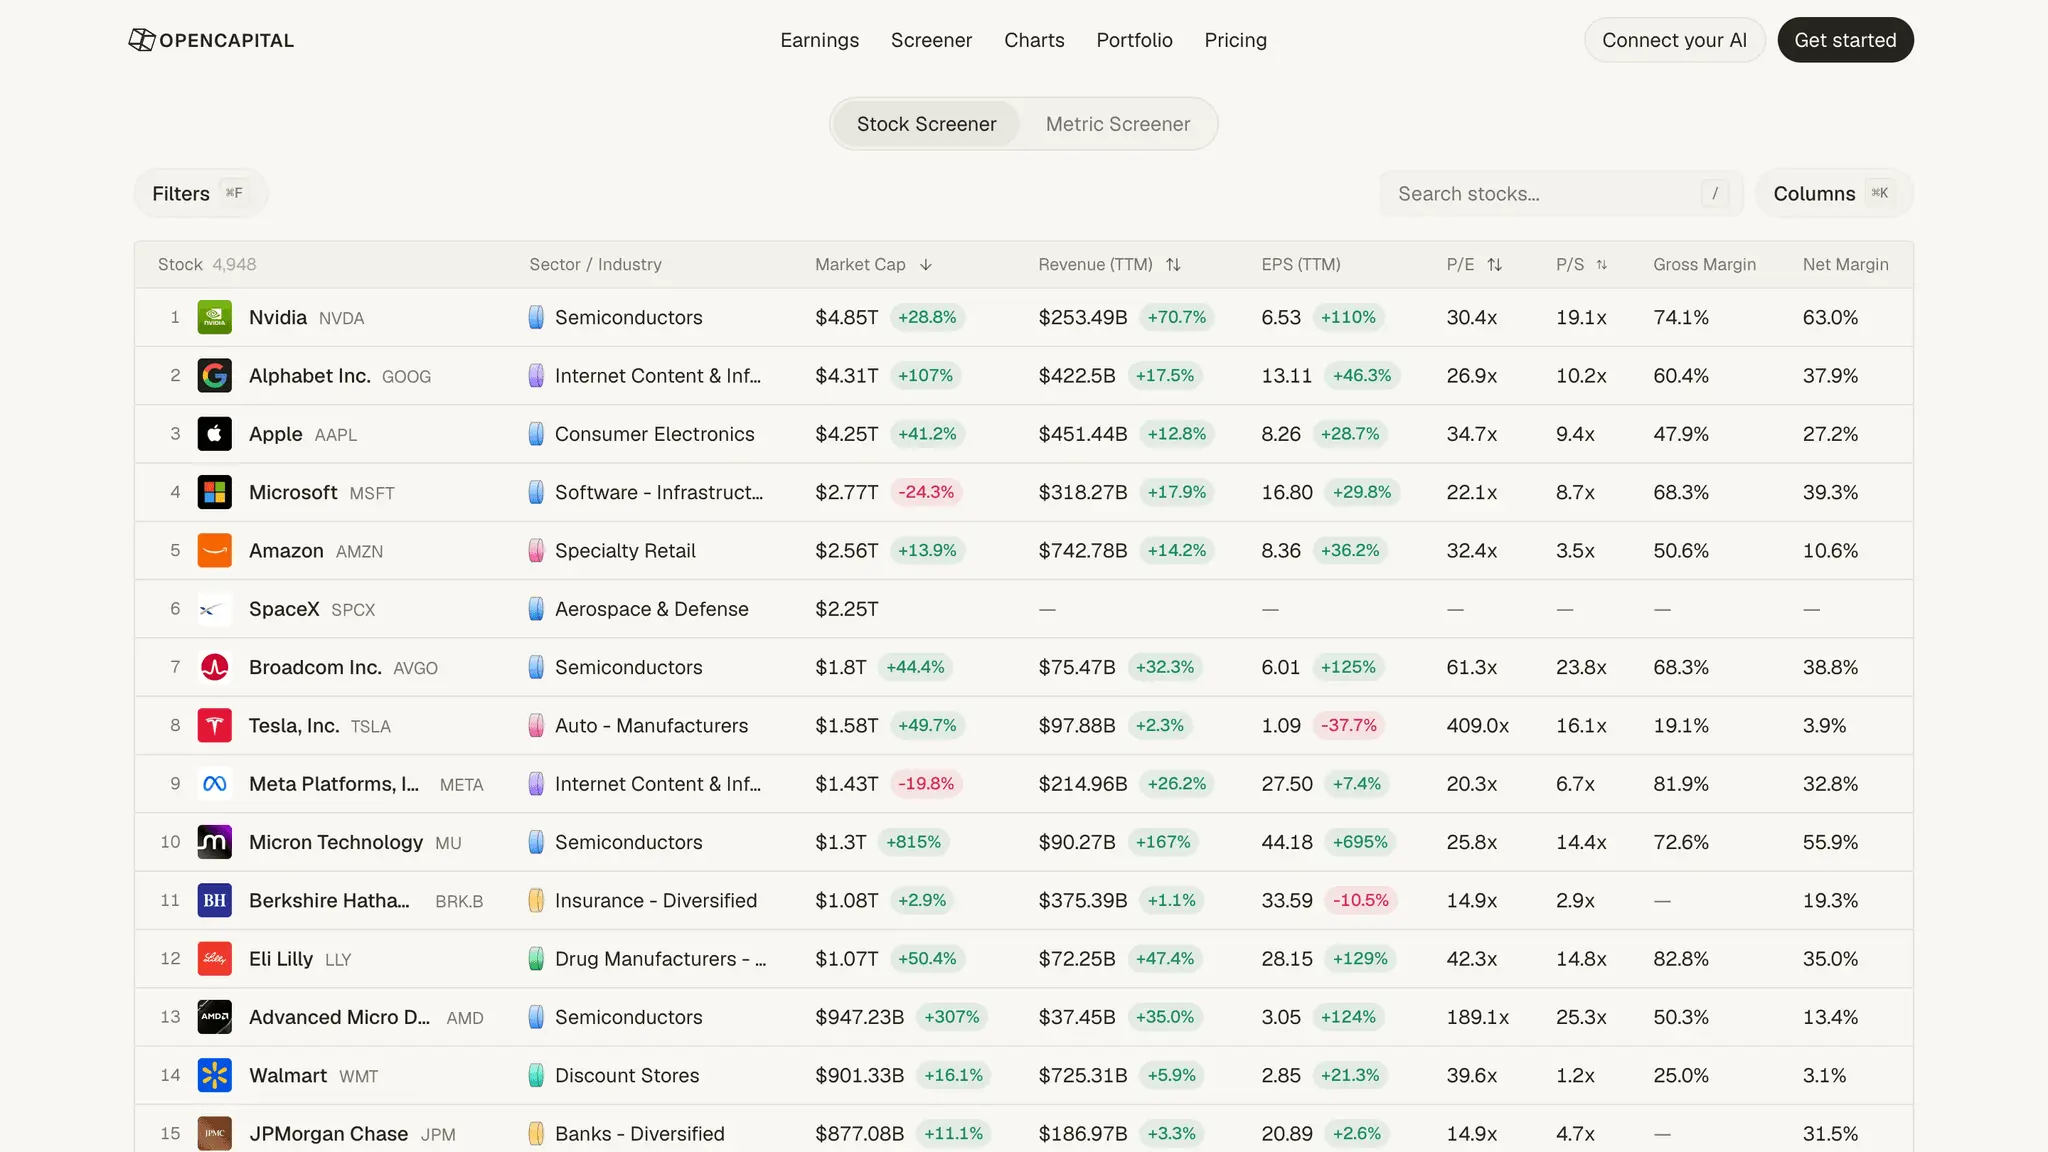The width and height of the screenshot is (2048, 1152).
Task: Click Tesla's 409.0x P/E value
Action: click(1477, 726)
